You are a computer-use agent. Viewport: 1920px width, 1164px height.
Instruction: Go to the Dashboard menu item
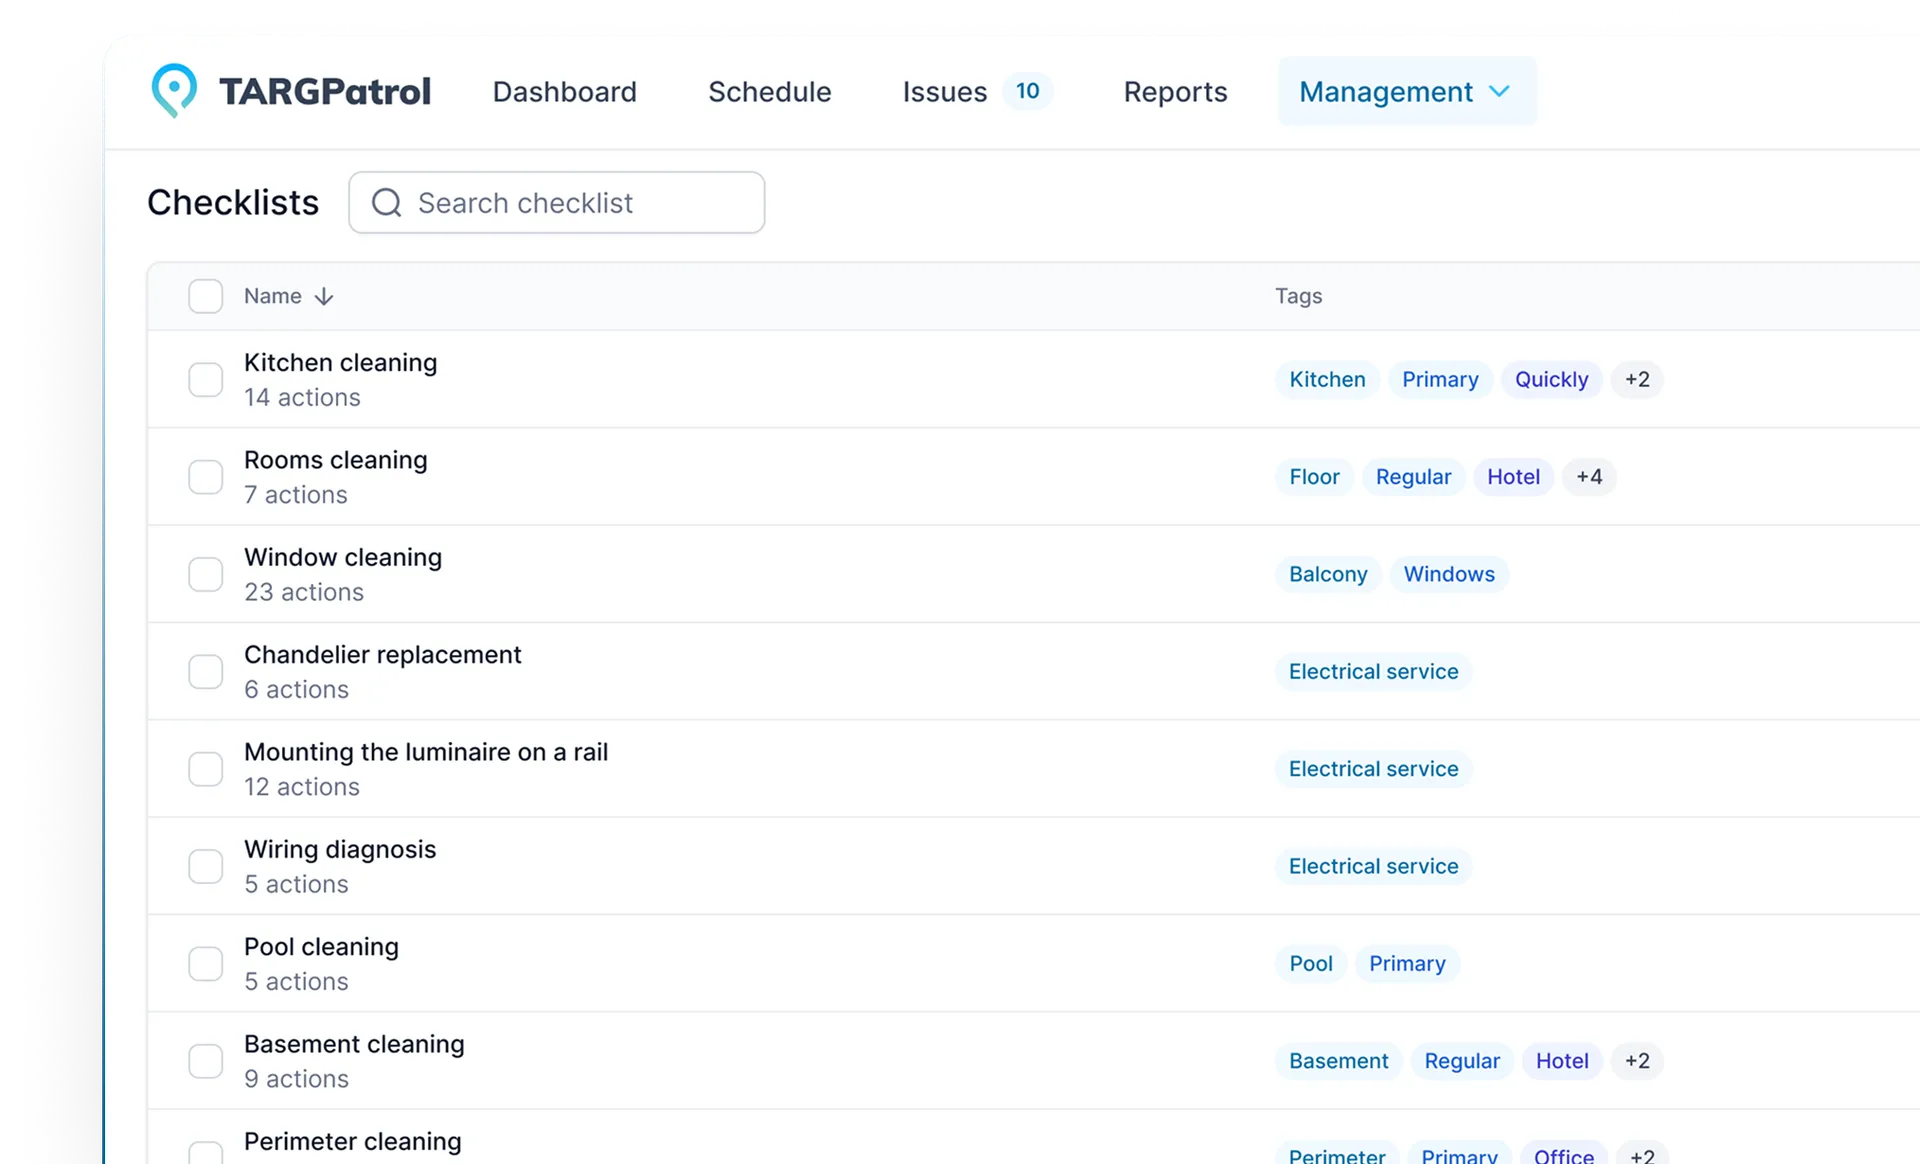pos(564,91)
